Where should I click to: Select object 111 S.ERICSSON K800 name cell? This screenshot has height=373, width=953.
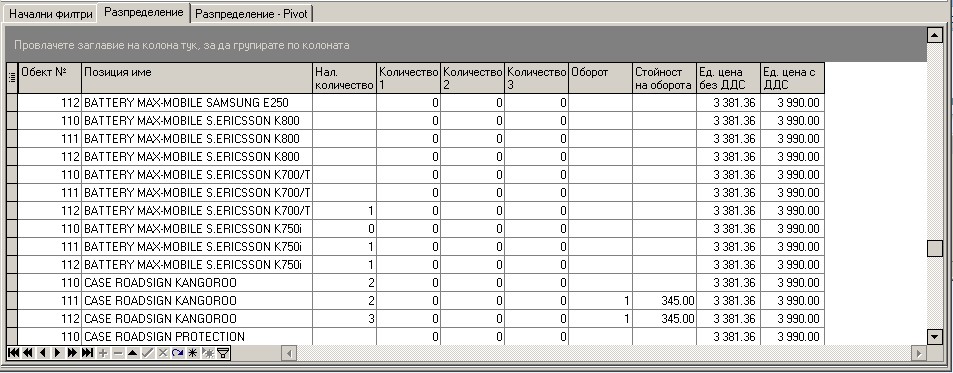[197, 139]
